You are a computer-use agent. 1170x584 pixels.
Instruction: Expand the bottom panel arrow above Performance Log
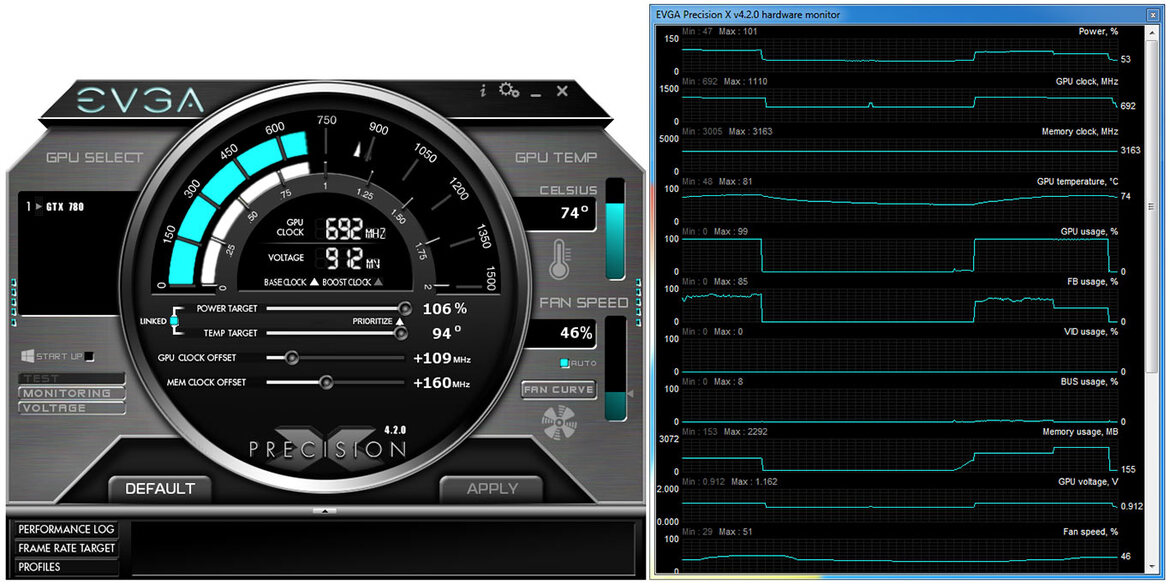(325, 511)
